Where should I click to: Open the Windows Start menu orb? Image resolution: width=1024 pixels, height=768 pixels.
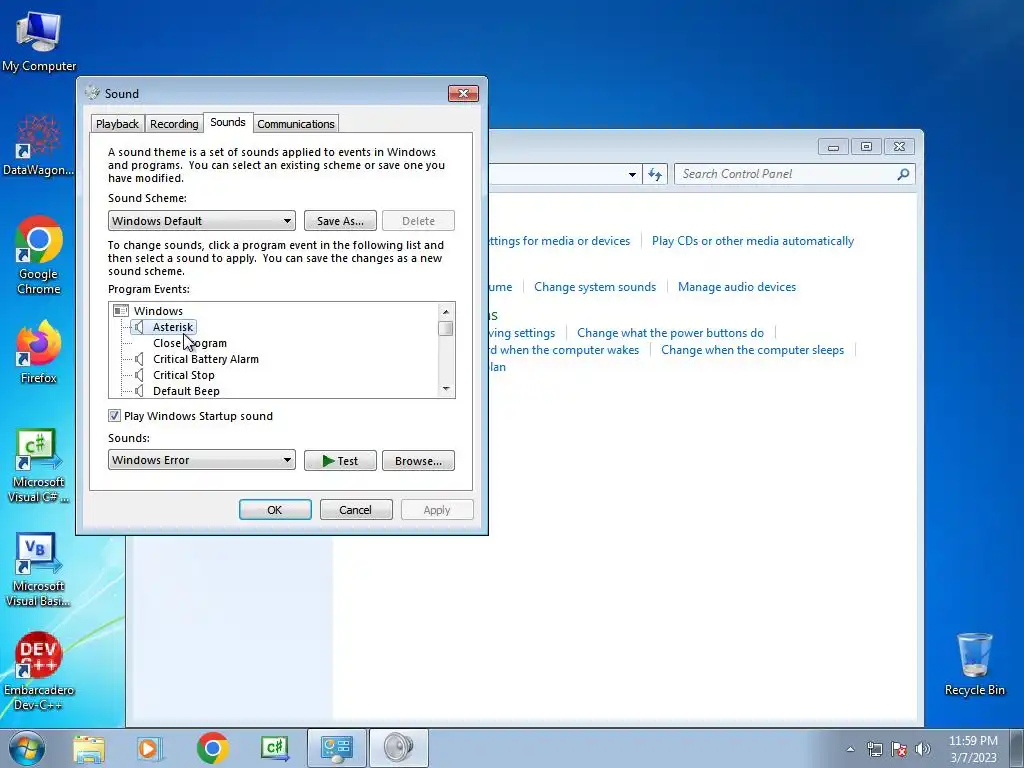(27, 748)
